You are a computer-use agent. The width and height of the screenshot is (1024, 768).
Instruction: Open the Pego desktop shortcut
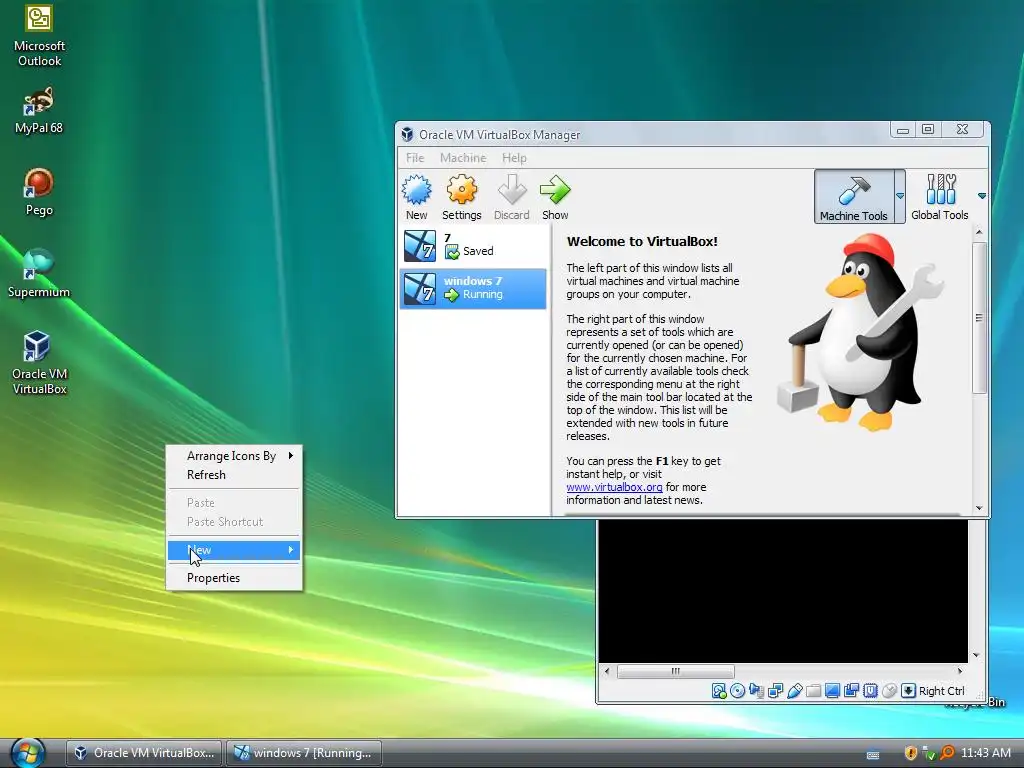(x=39, y=191)
